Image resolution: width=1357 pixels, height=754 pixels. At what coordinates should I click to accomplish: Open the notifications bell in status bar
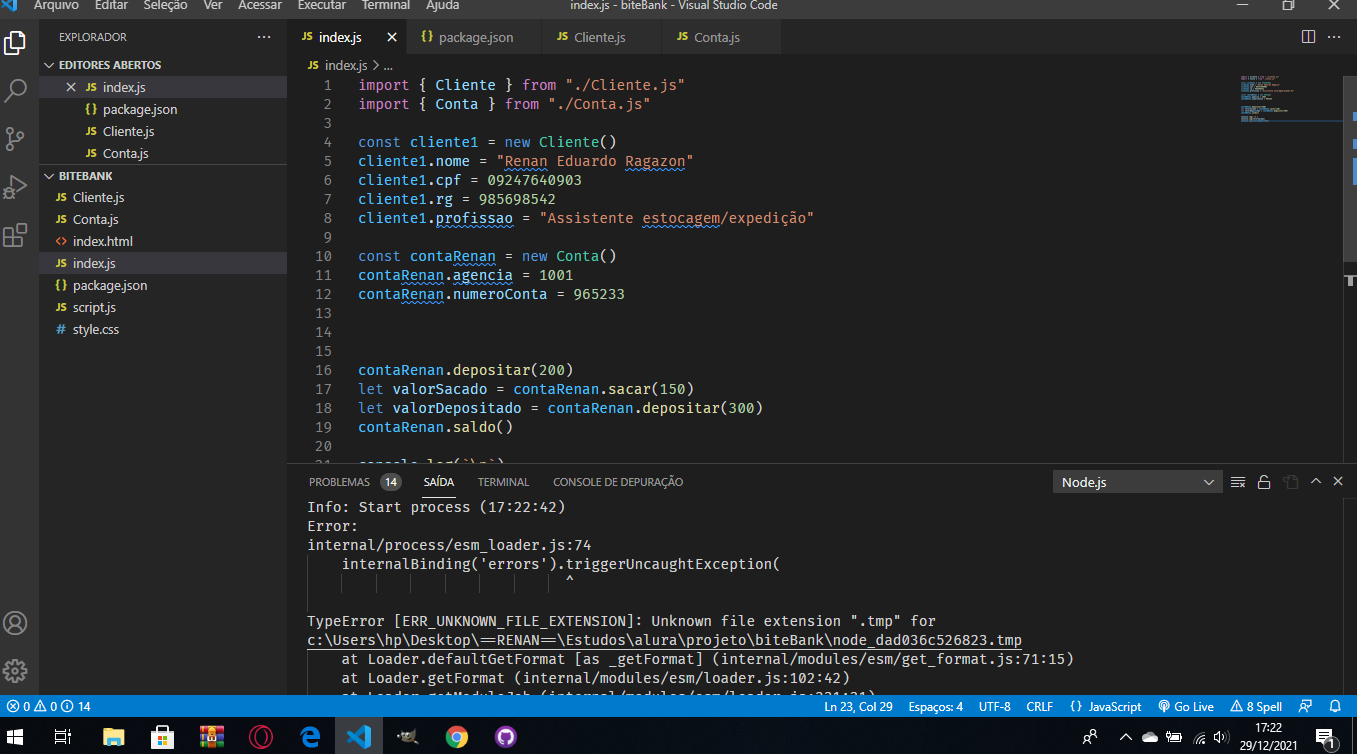[1334, 706]
